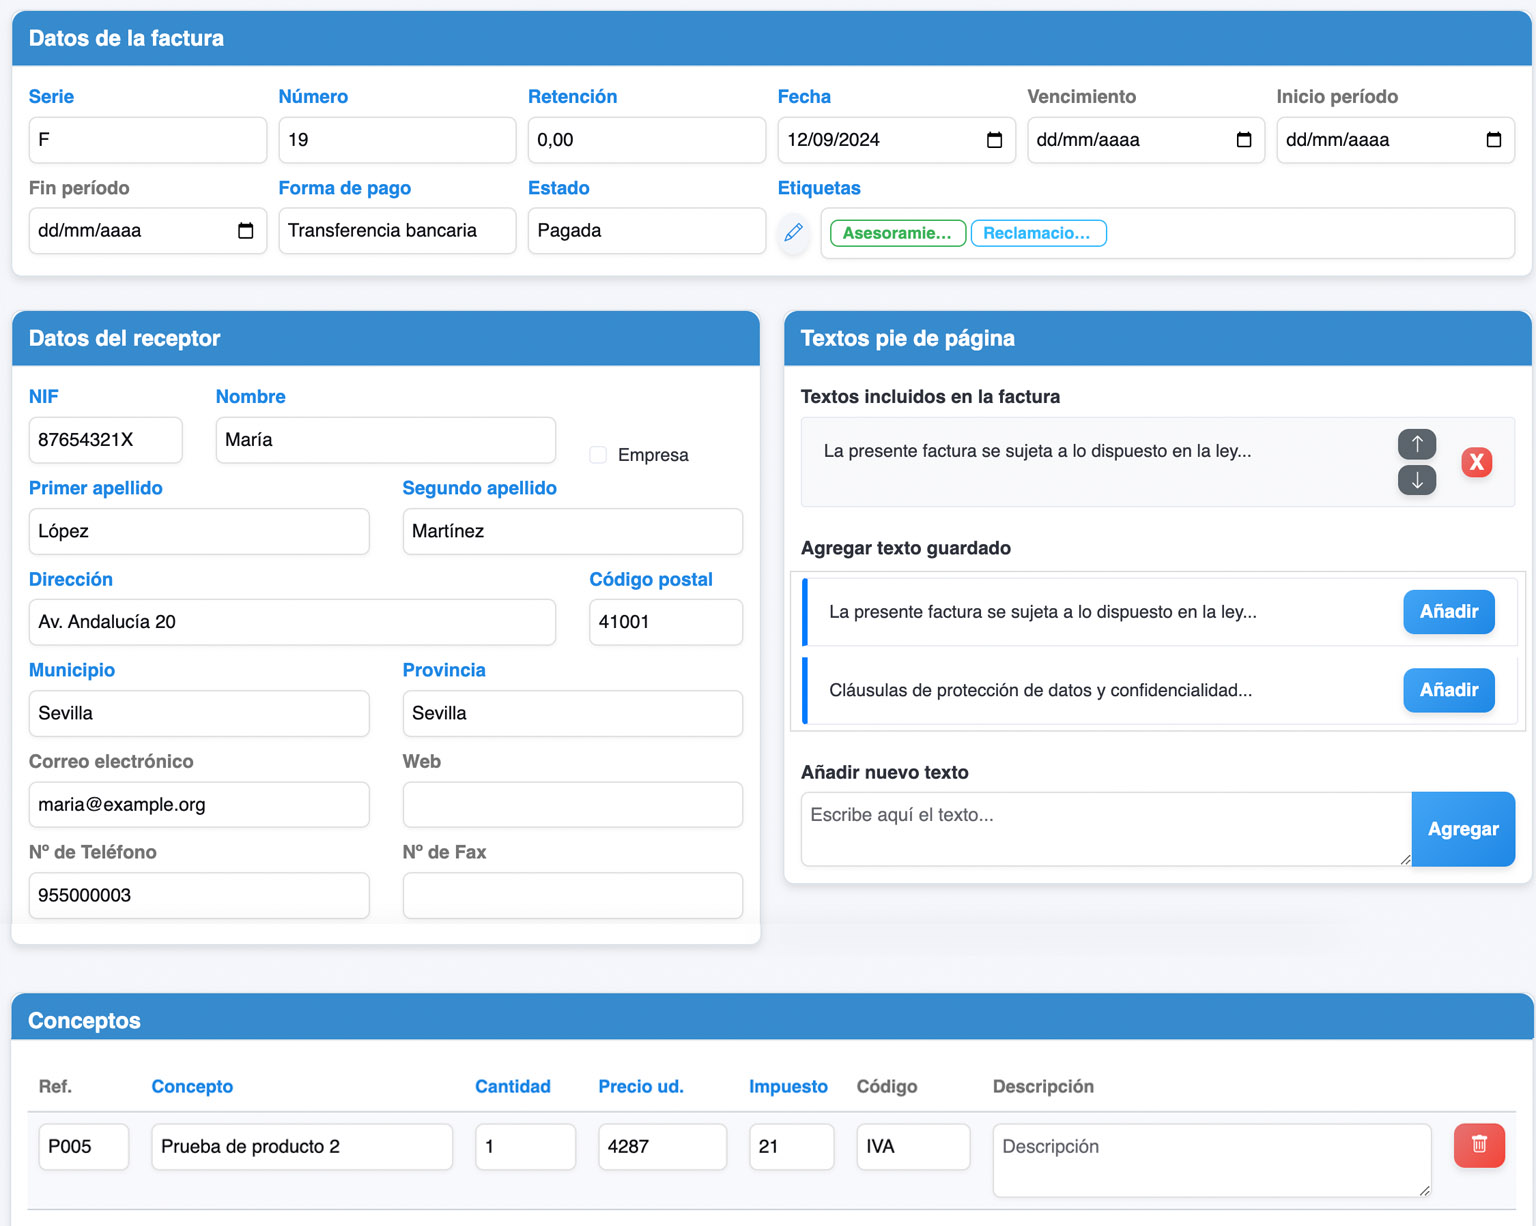Open the Código field showing IVA
The width and height of the screenshot is (1536, 1226).
912,1146
